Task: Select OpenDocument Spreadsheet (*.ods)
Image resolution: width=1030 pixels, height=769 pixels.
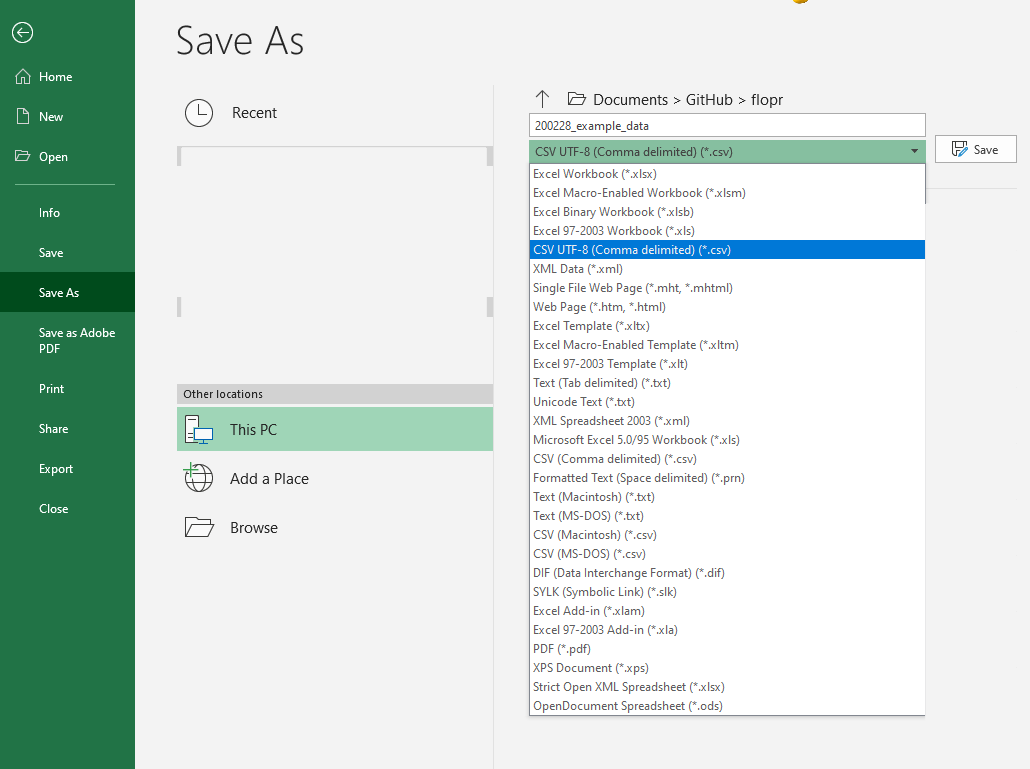Action: [x=727, y=707]
